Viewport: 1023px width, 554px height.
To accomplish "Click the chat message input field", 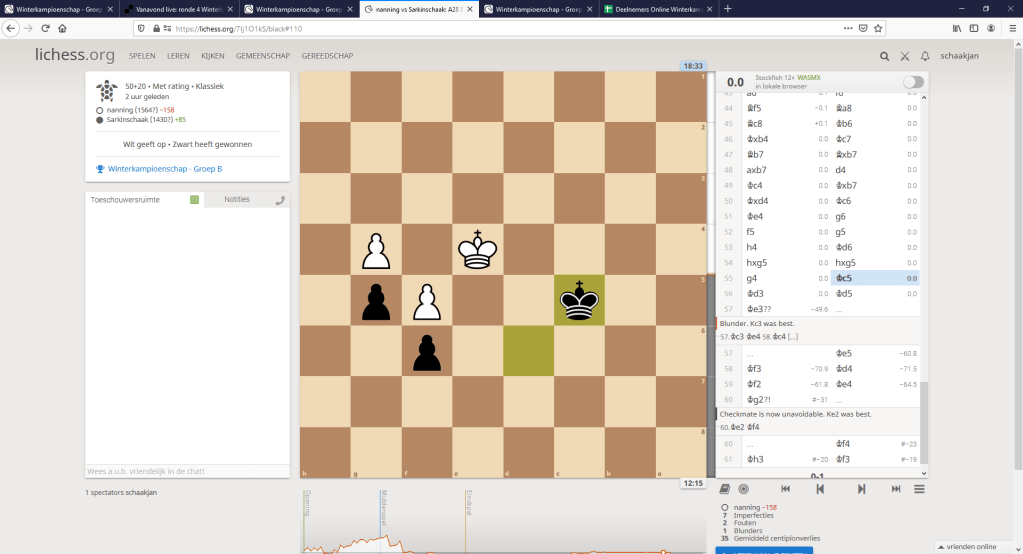I will click(x=187, y=470).
